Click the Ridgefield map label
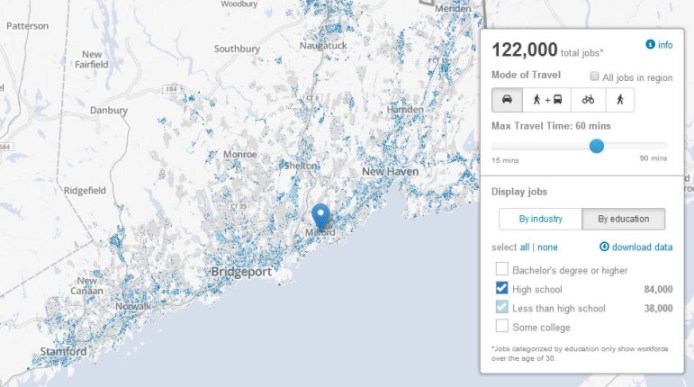The image size is (694, 387). click(85, 191)
